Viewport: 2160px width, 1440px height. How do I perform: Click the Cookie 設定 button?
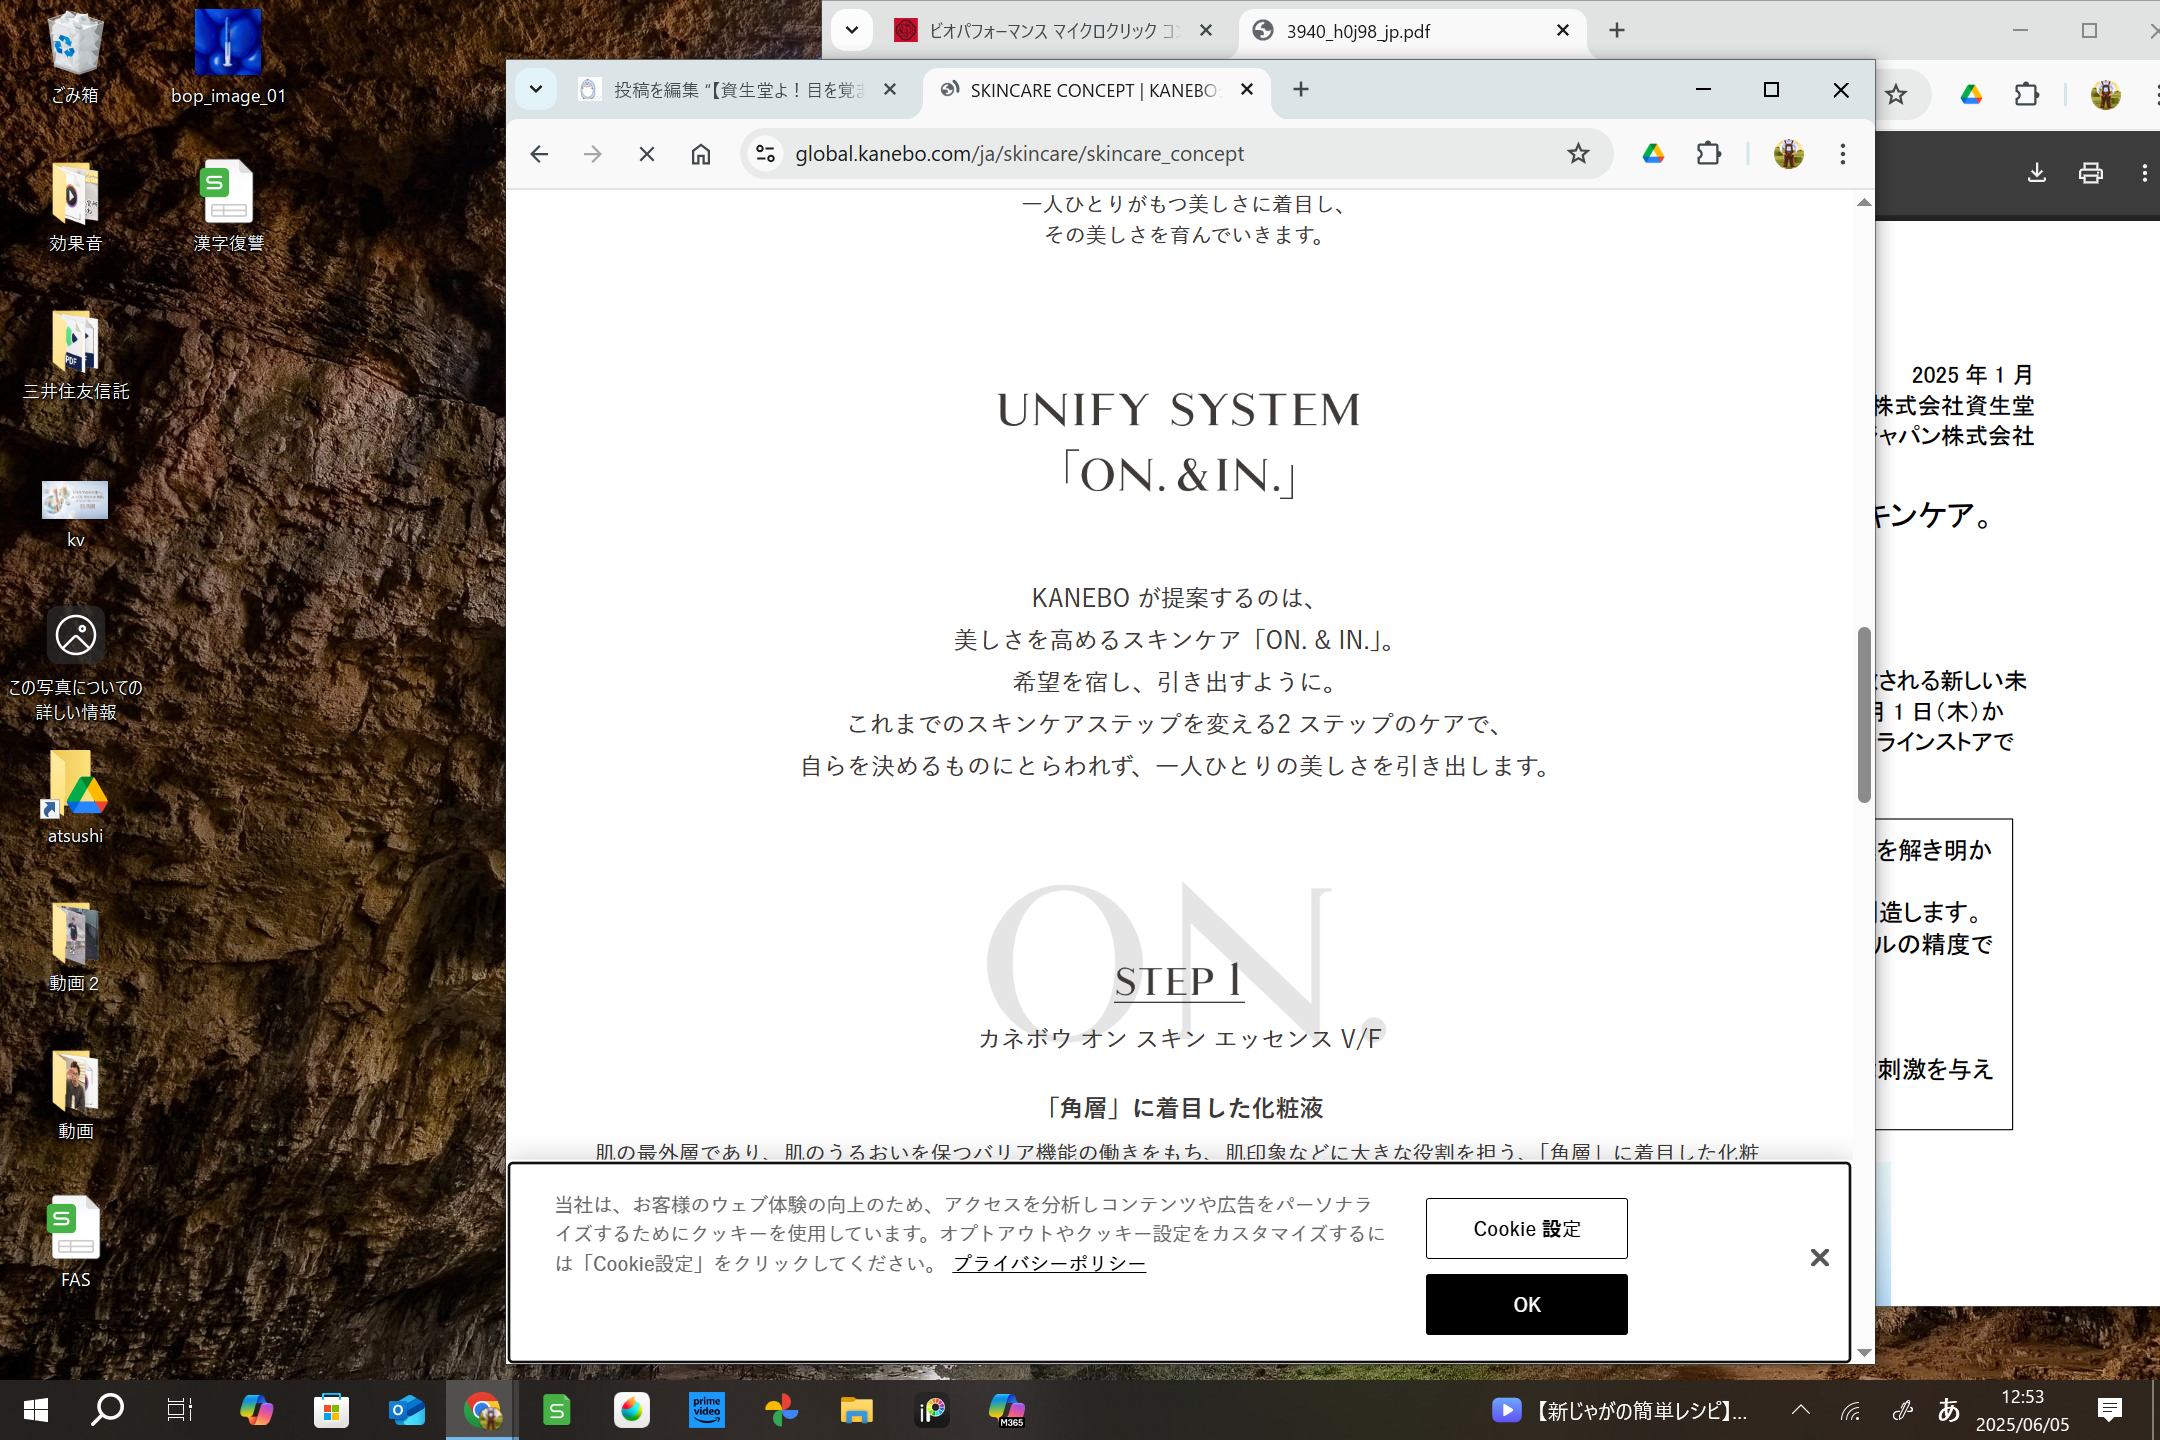pyautogui.click(x=1526, y=1228)
